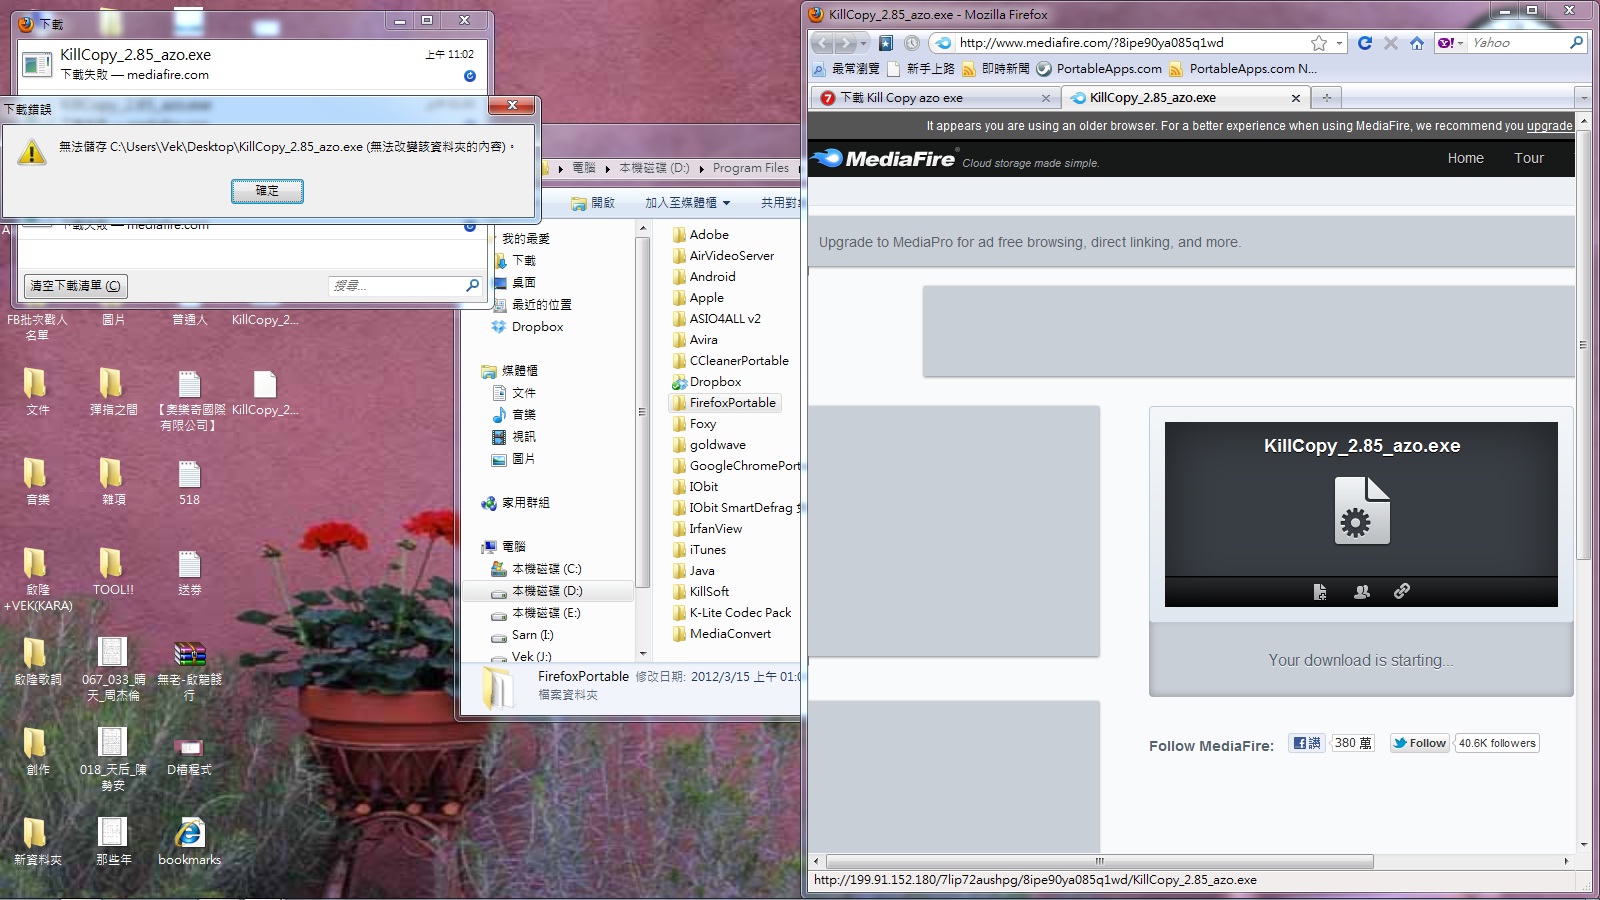Click the Firefox reload page icon

pos(1364,43)
